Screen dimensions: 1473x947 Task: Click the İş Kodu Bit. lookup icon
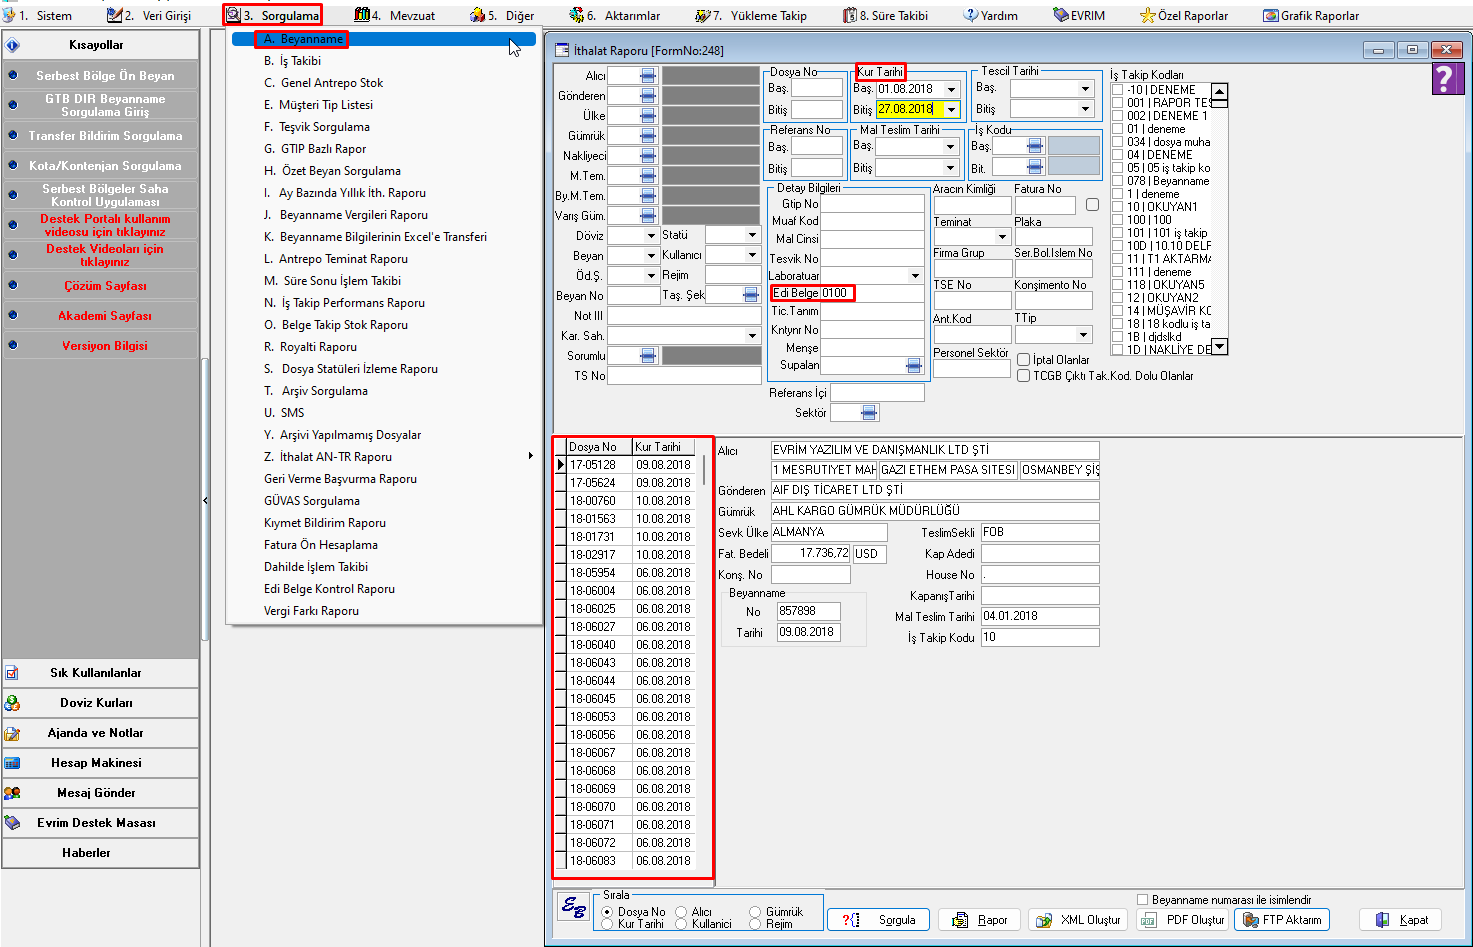[1035, 167]
